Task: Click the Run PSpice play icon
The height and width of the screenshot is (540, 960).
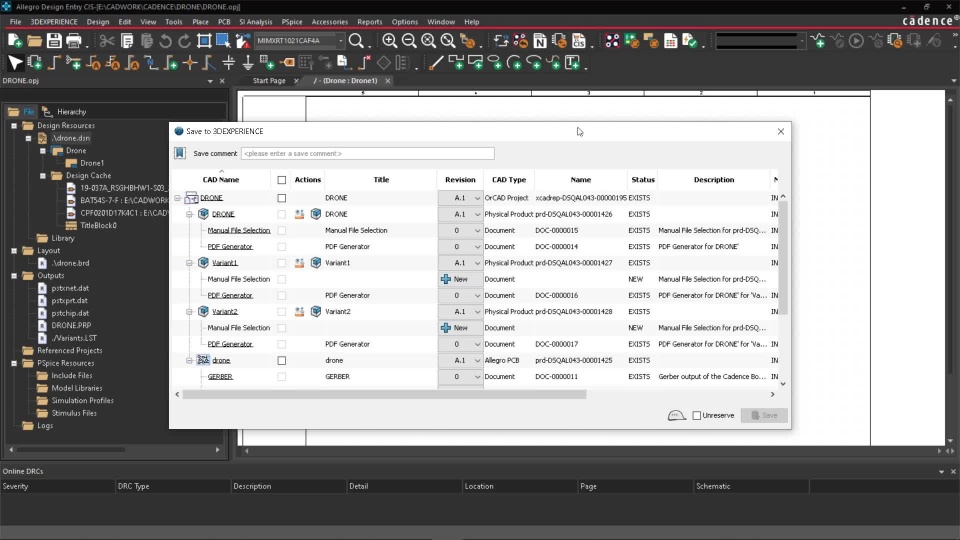Action: click(x=857, y=41)
